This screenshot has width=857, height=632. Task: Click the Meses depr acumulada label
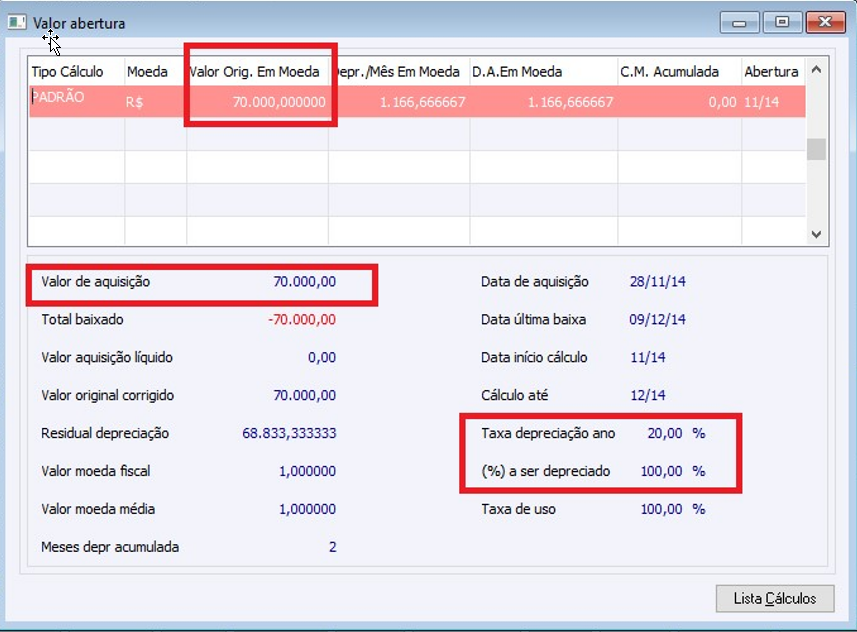tap(110, 547)
